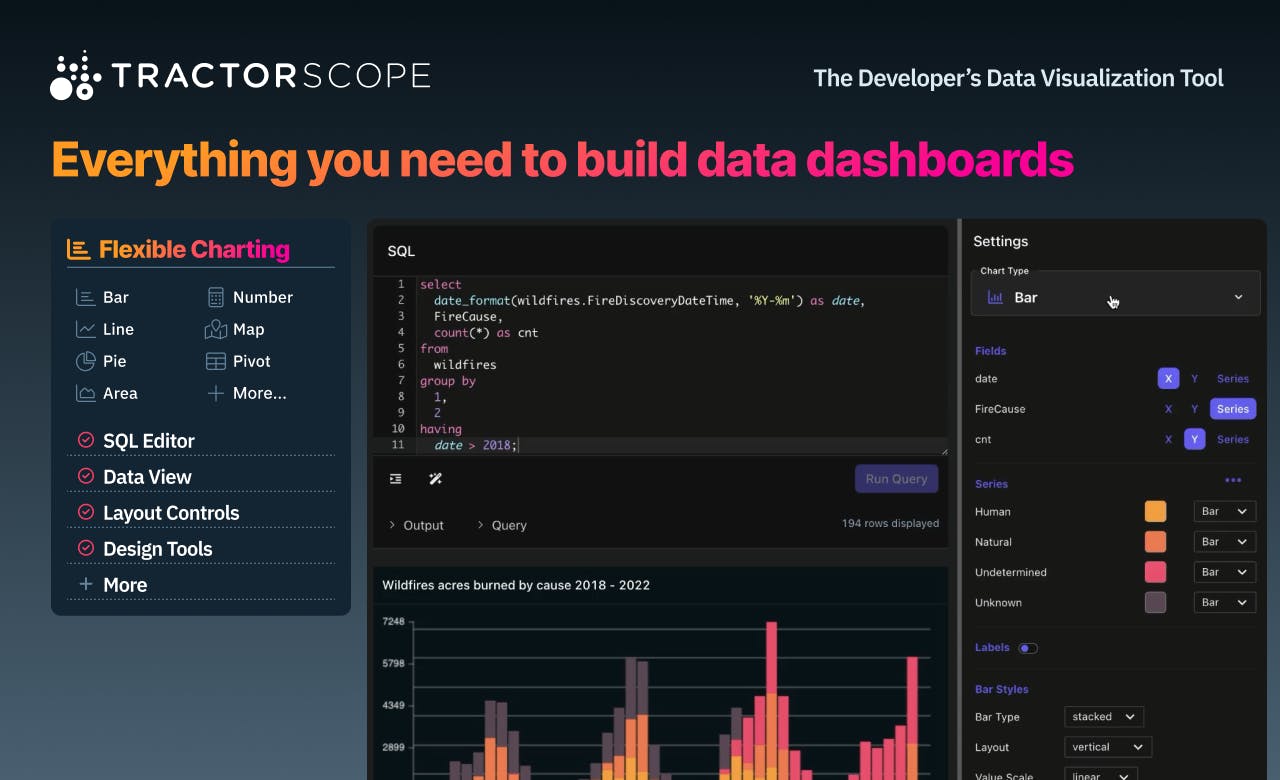Click the magic wand icon below SQL editor
The width and height of the screenshot is (1280, 780).
point(435,479)
